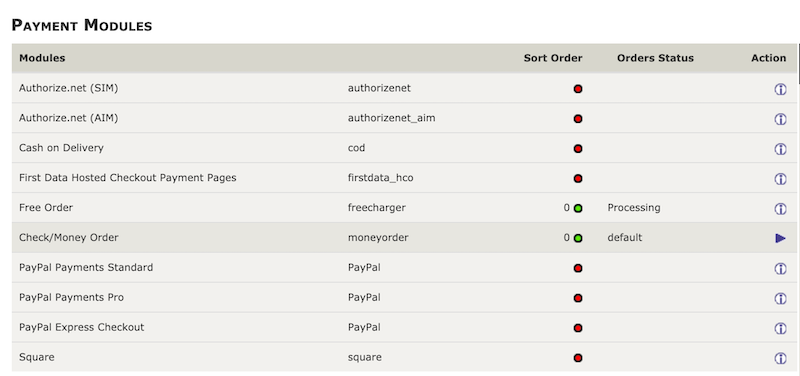
Task: Open info icon for Square module
Action: [x=780, y=358]
